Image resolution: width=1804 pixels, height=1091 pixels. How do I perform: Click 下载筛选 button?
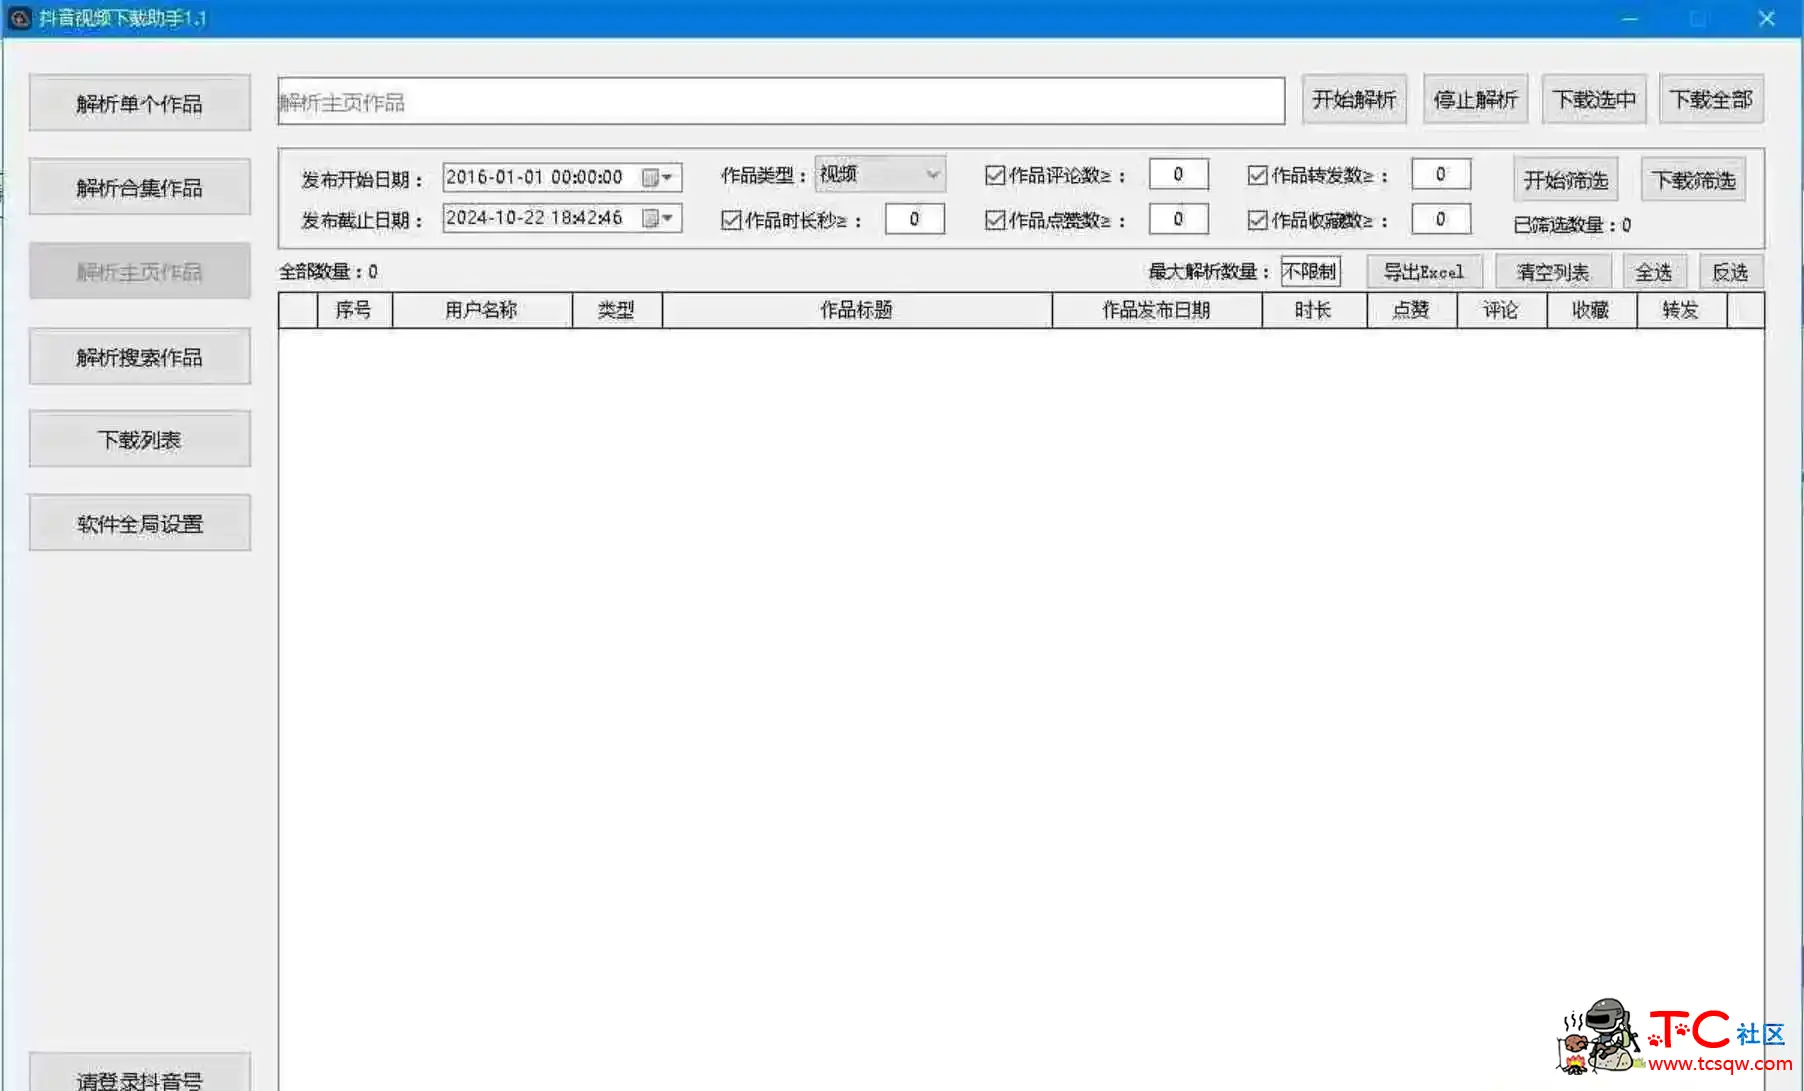click(x=1693, y=180)
